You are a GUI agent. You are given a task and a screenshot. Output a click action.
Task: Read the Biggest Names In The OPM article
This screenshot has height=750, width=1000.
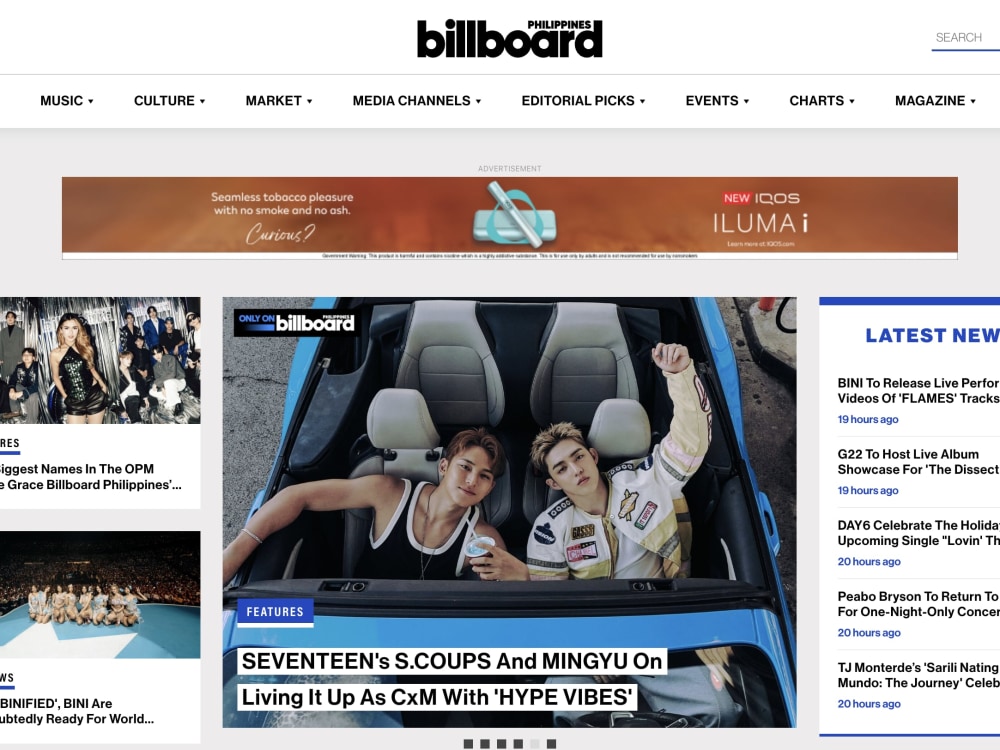[91, 477]
